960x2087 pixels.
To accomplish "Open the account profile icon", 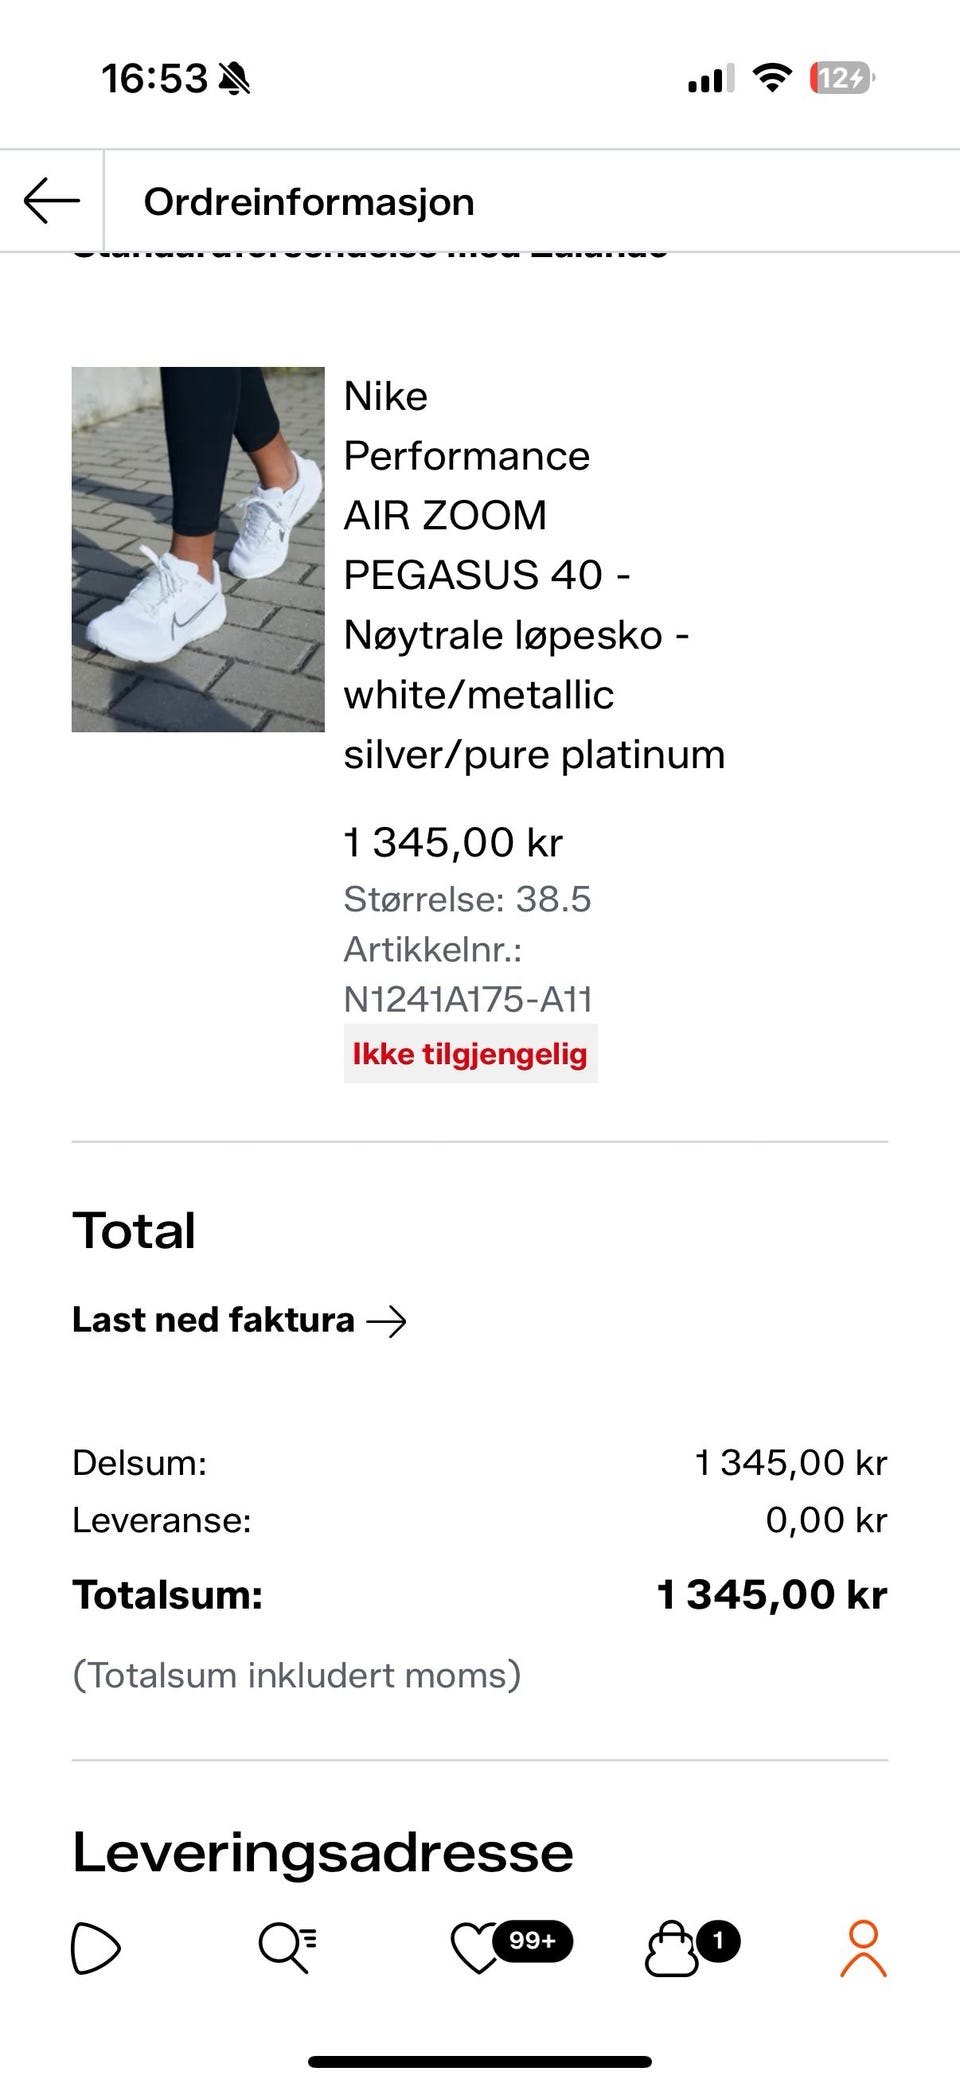I will click(x=863, y=1948).
